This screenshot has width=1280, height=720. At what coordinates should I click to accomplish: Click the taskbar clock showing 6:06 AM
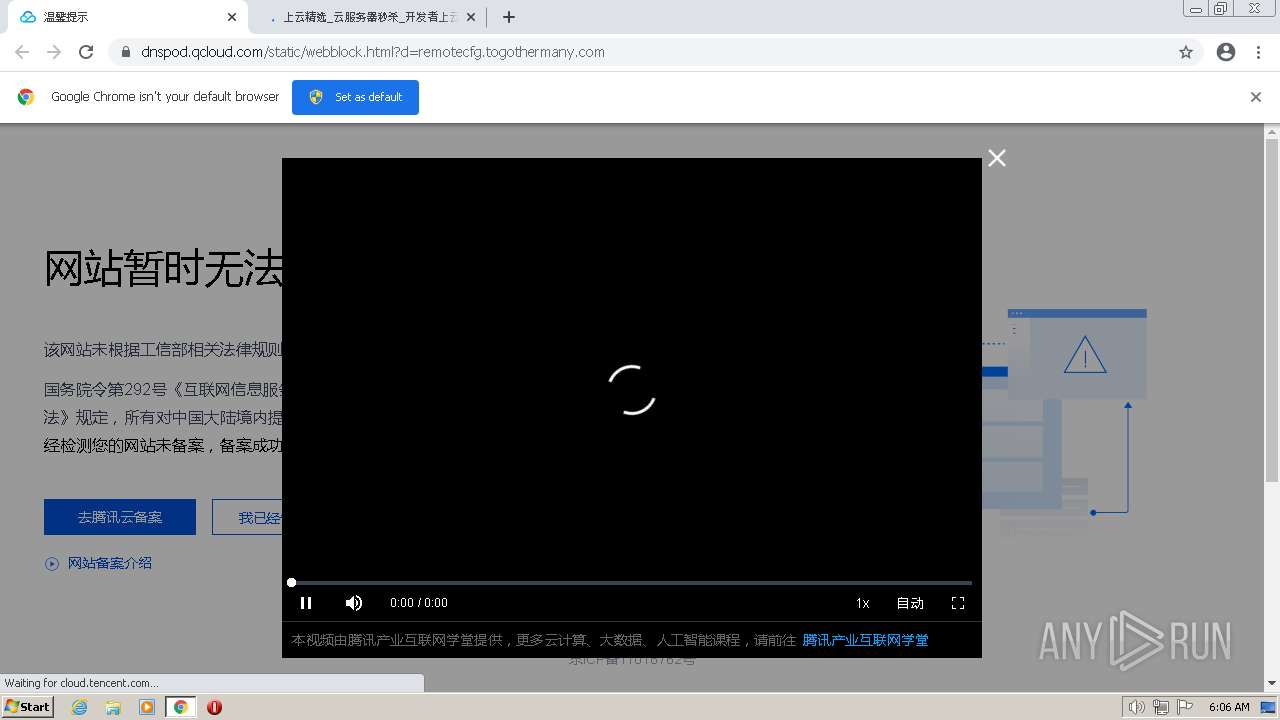pyautogui.click(x=1229, y=707)
